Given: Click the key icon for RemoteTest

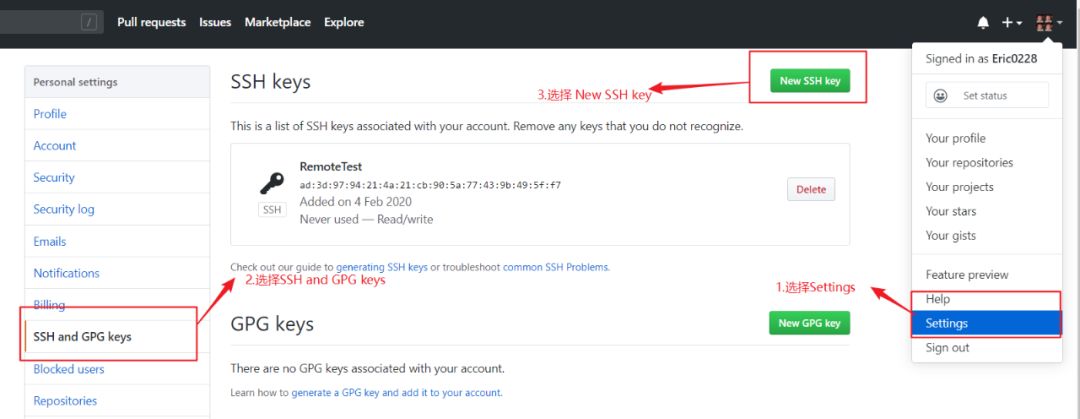Looking at the screenshot, I should coord(271,183).
